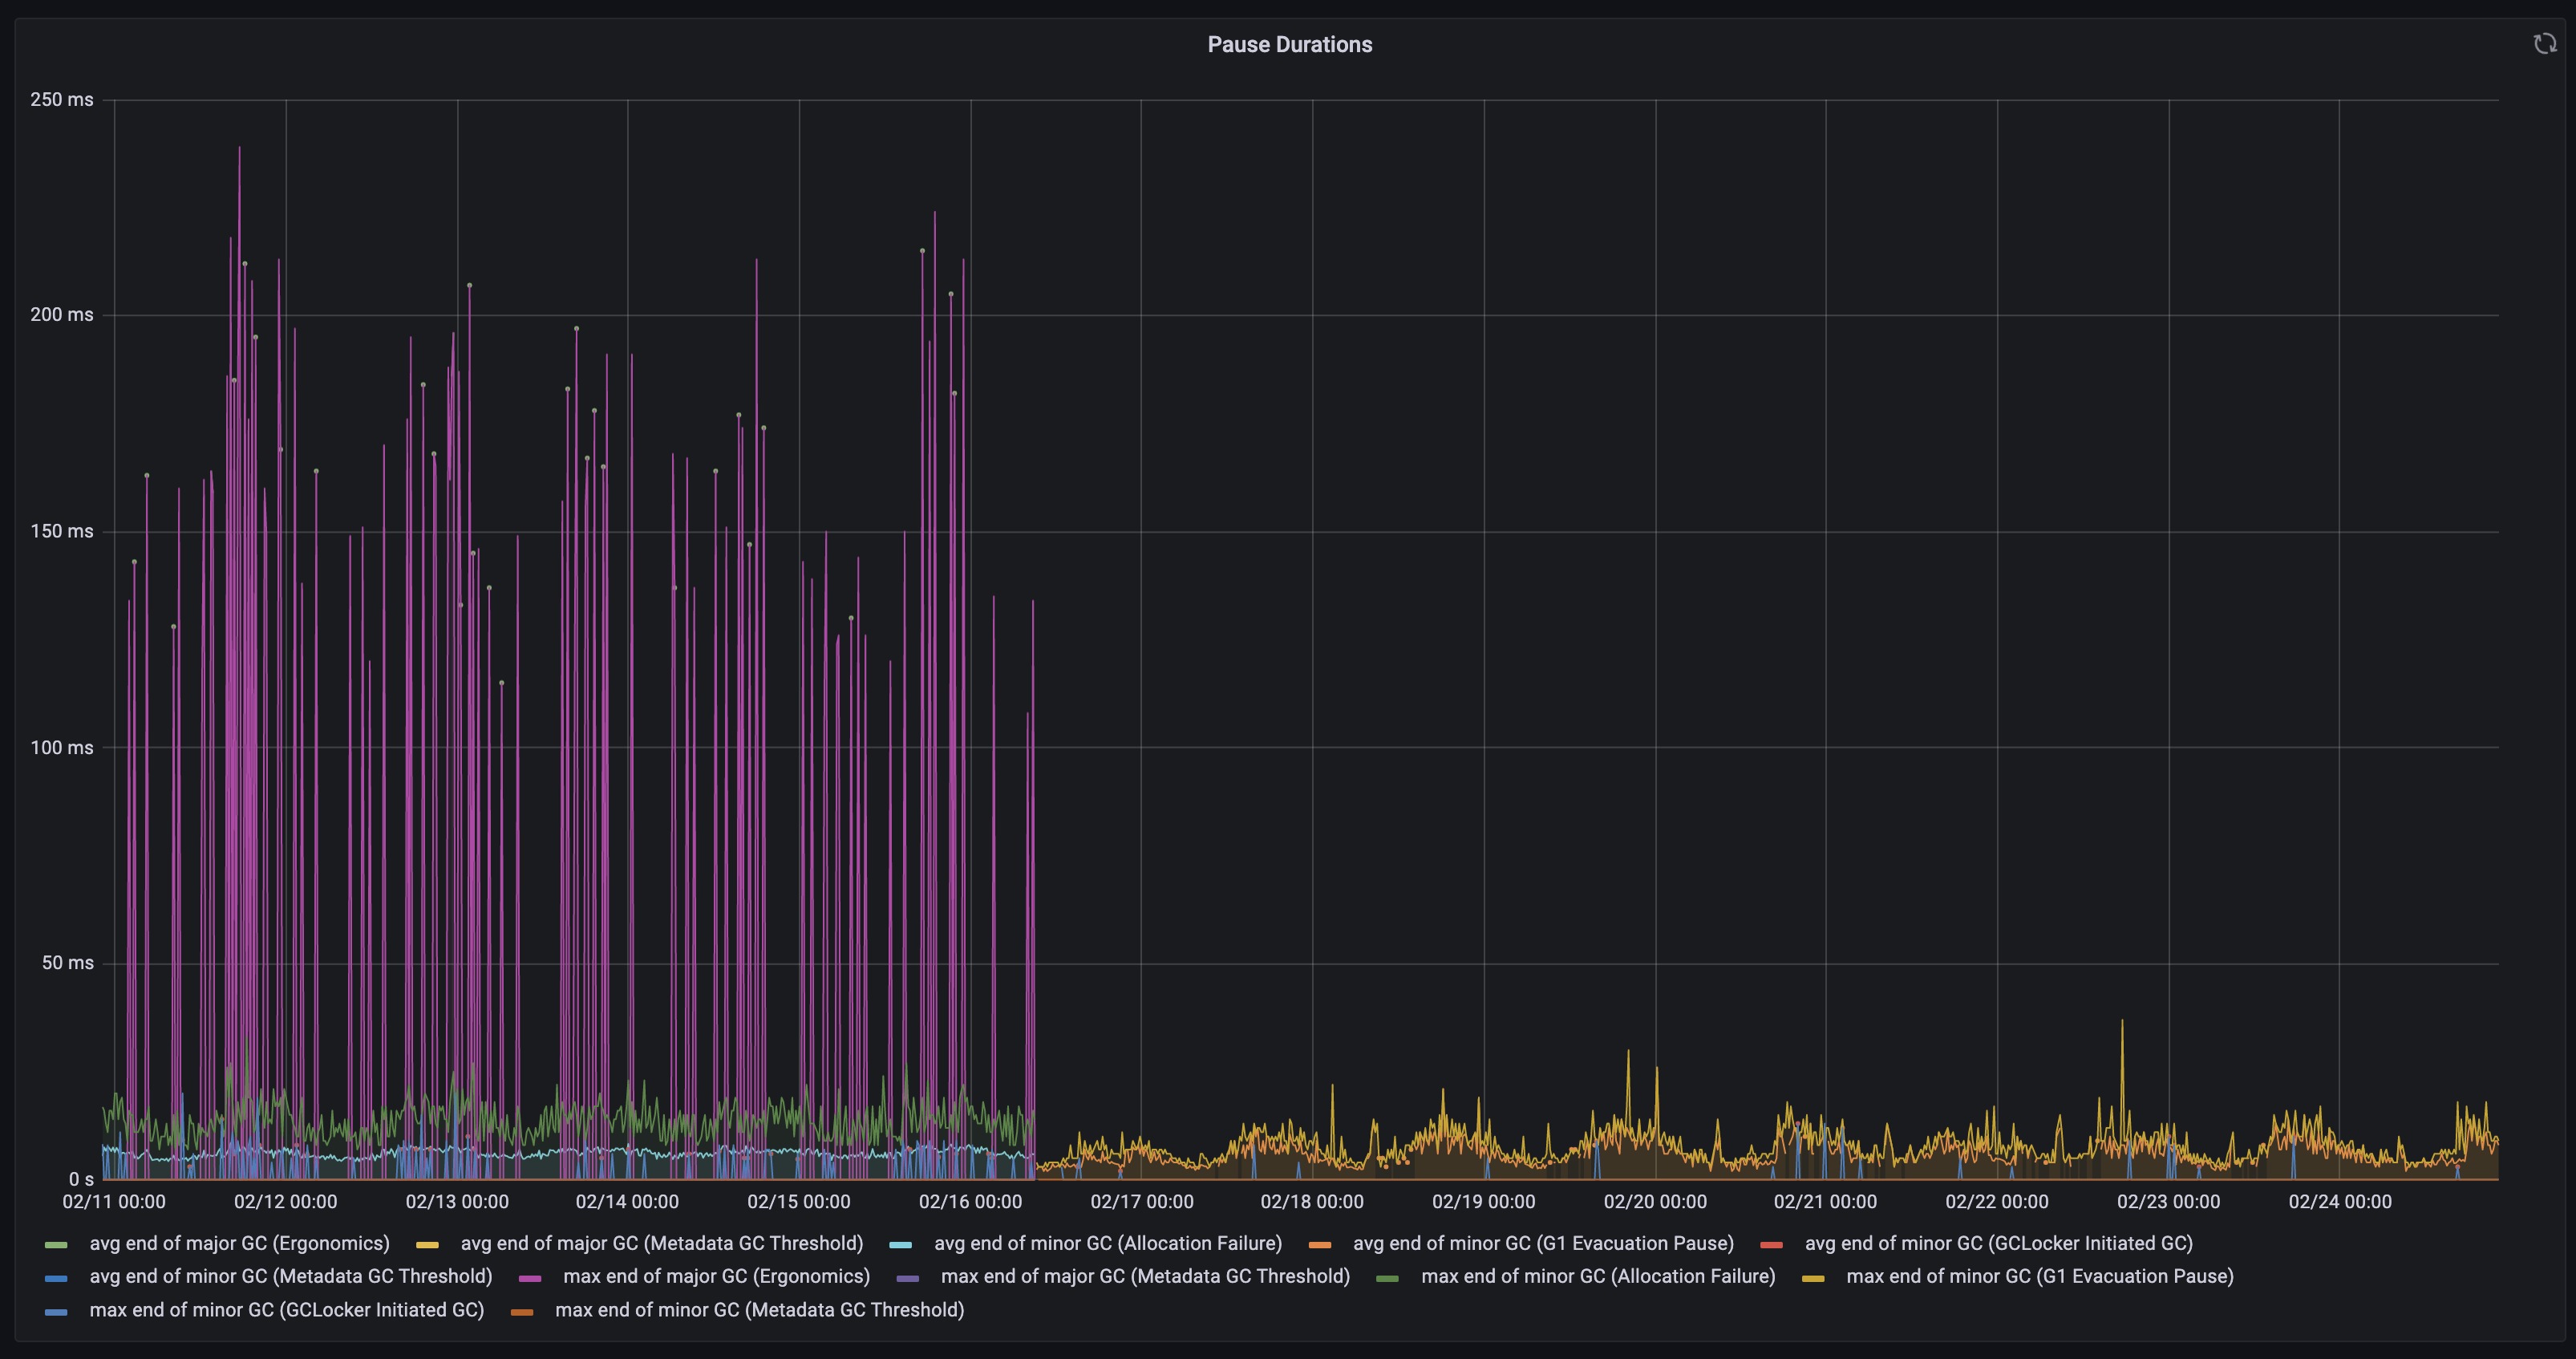2576x1359 pixels.
Task: Click the 02/16 00:00 time axis label
Action: [x=970, y=1202]
